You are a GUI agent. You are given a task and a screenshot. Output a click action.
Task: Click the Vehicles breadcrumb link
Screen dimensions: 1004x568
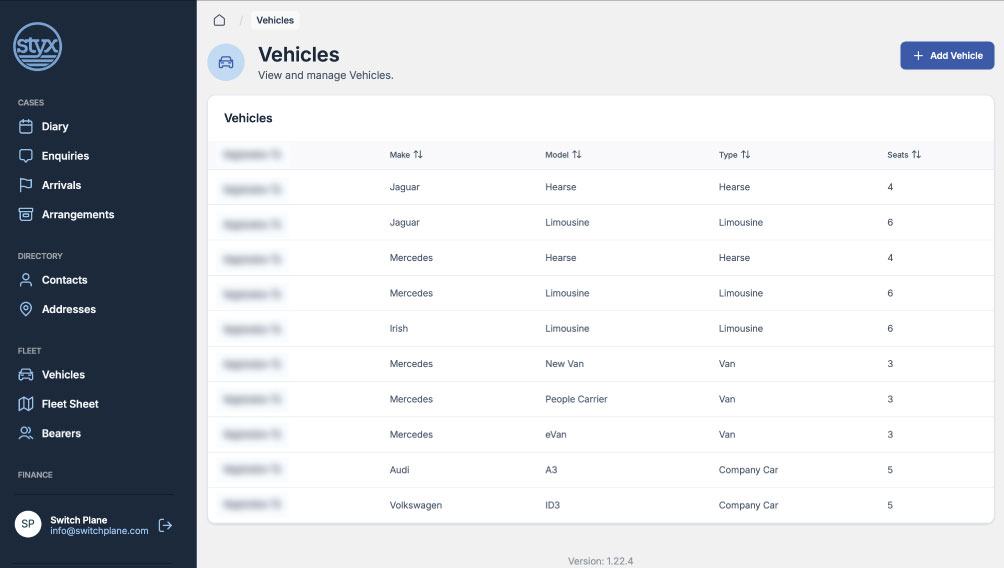pyautogui.click(x=275, y=20)
